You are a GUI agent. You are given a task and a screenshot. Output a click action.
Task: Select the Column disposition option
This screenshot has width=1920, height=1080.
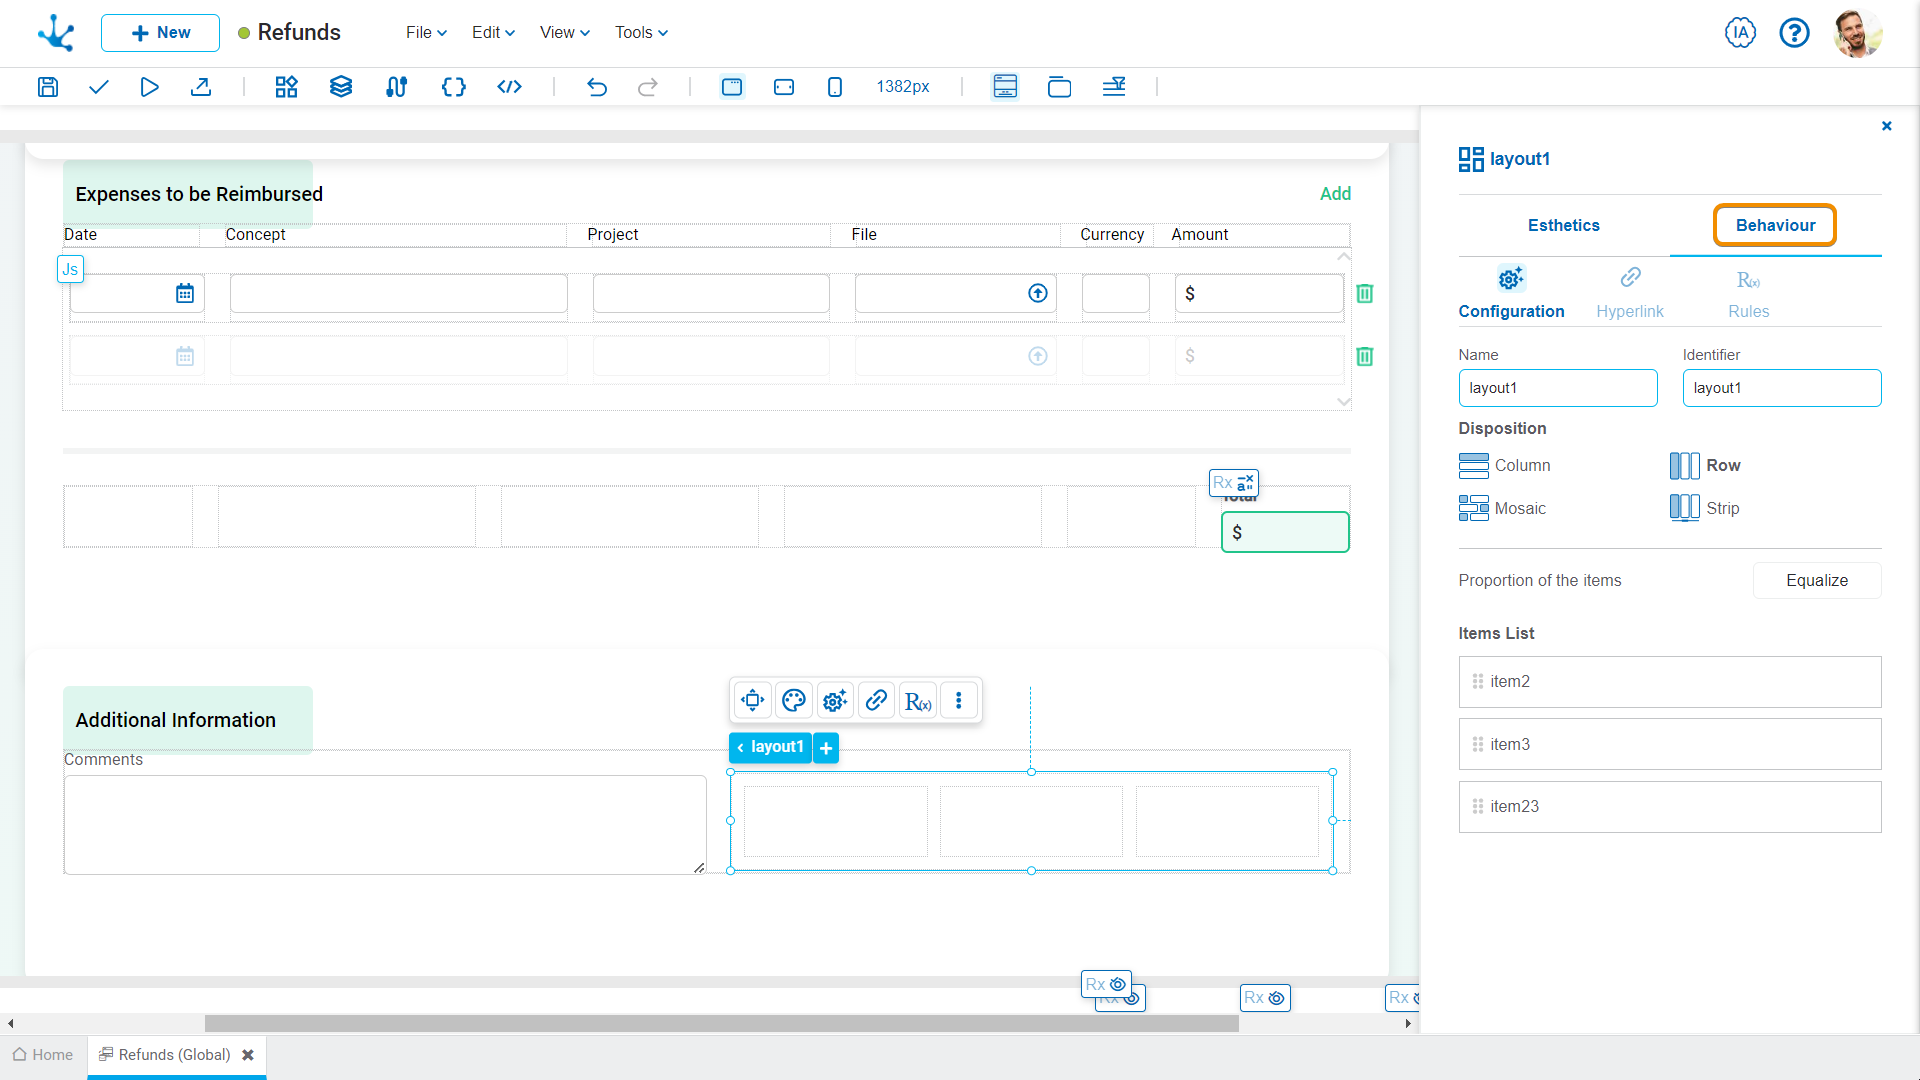coord(1503,464)
